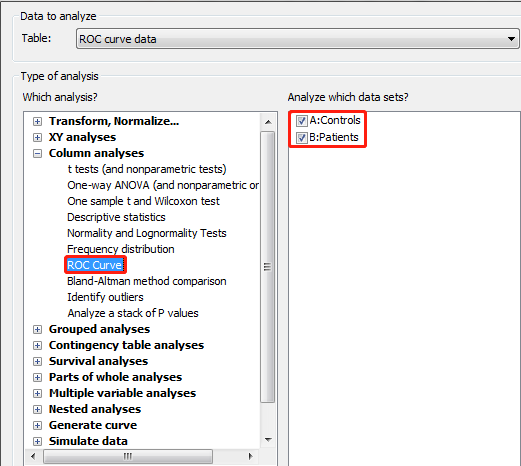Select ROC Curve analysis

95,265
